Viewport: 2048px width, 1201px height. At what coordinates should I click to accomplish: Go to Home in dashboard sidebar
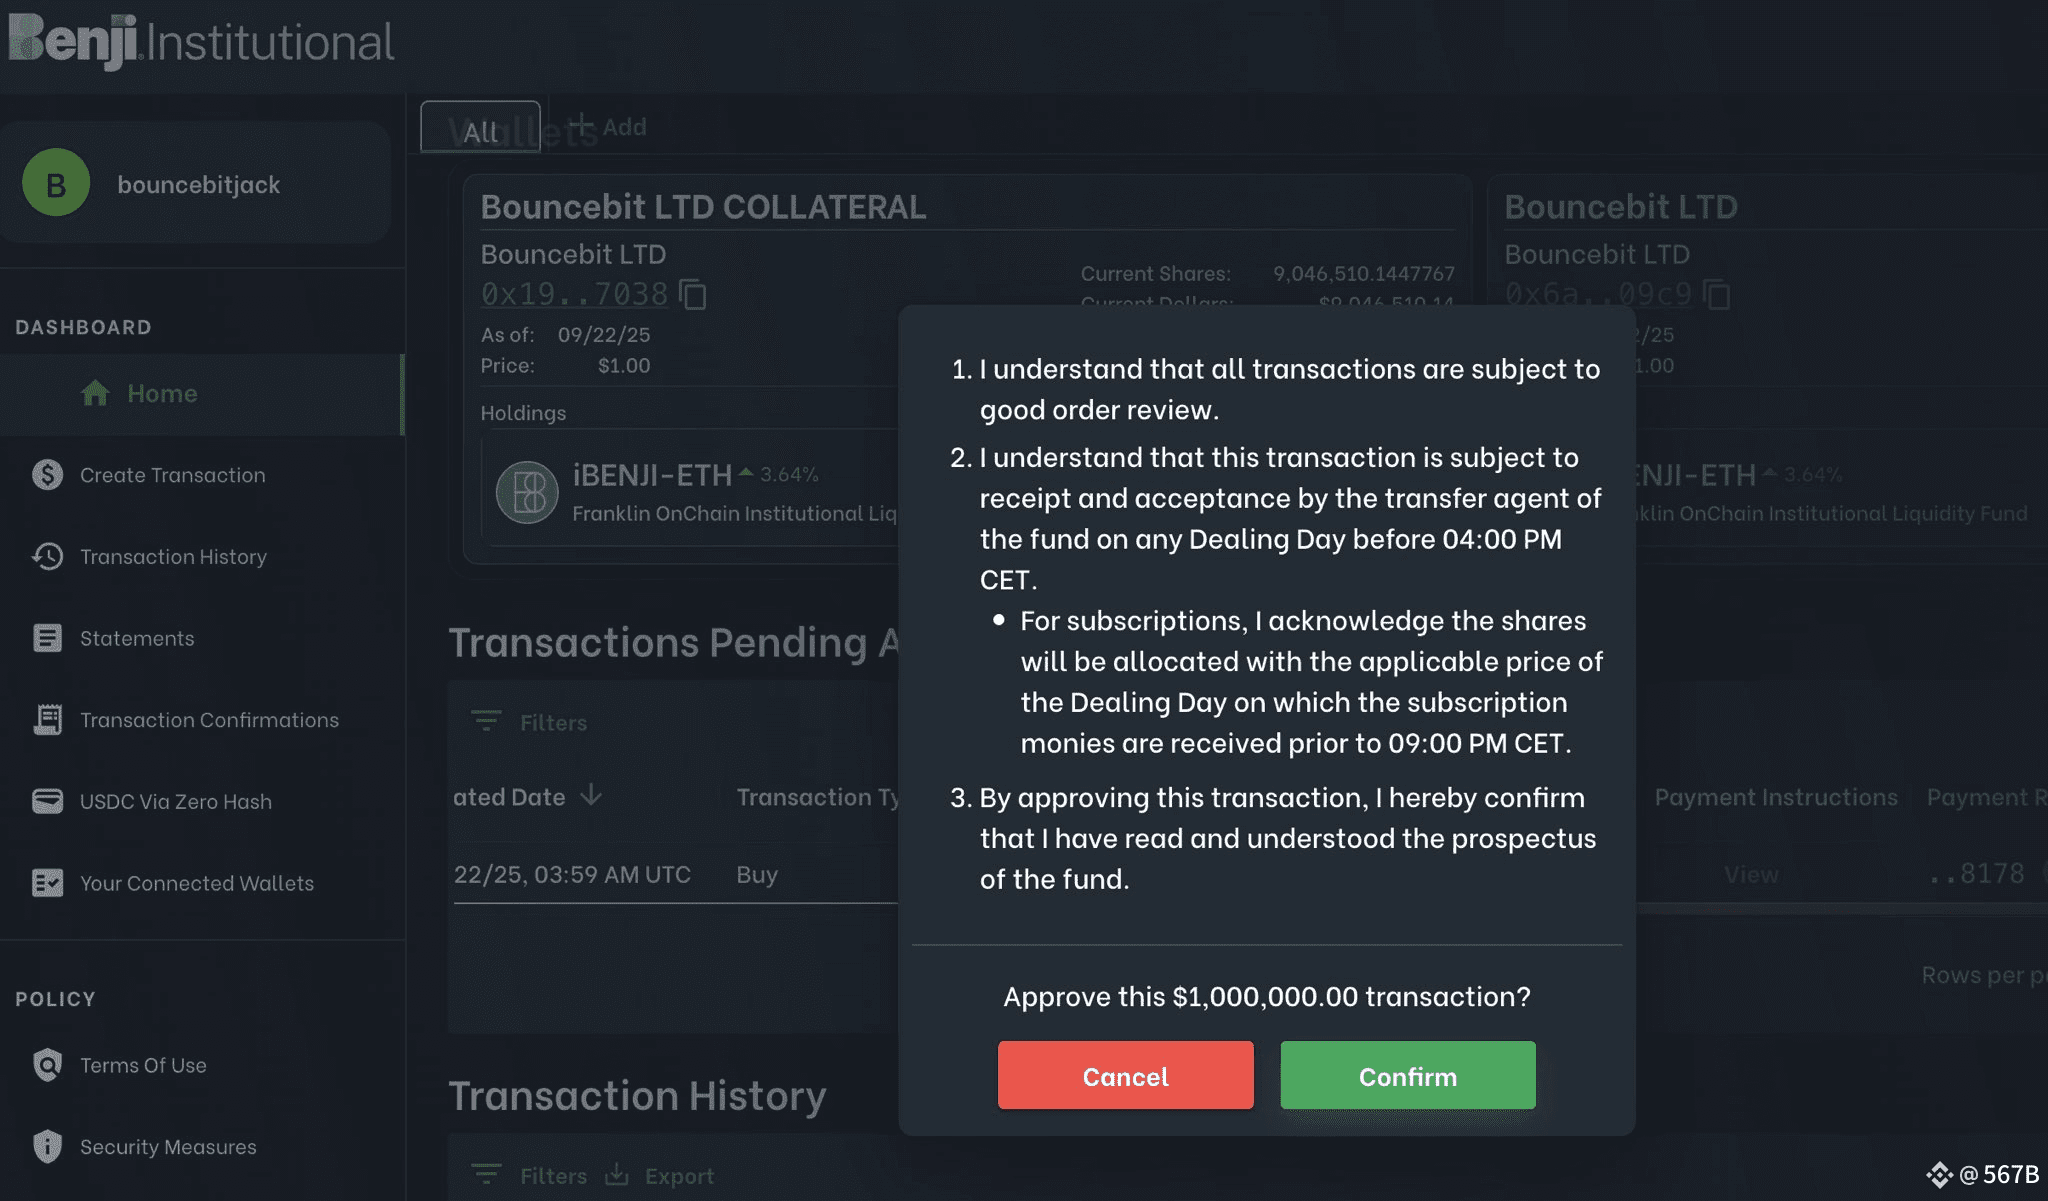pos(161,394)
